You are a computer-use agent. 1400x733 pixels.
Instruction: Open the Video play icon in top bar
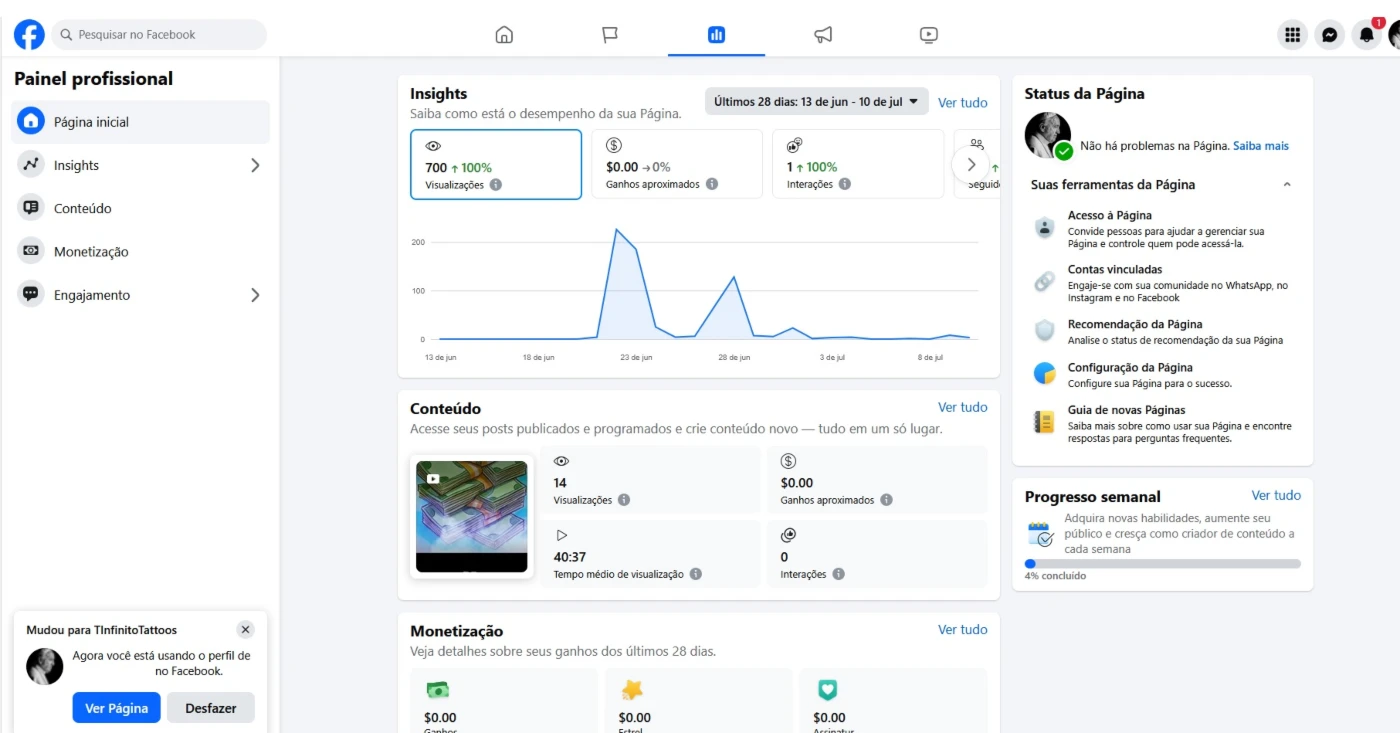(929, 35)
